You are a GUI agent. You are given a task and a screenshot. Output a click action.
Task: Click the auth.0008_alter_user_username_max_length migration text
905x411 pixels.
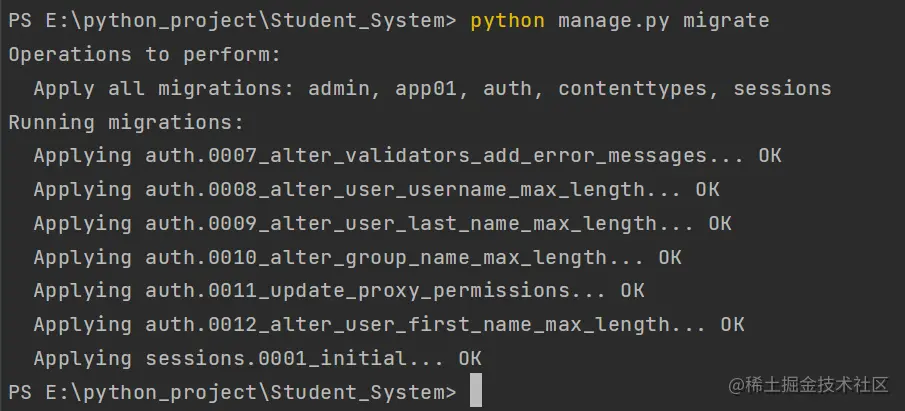395,189
